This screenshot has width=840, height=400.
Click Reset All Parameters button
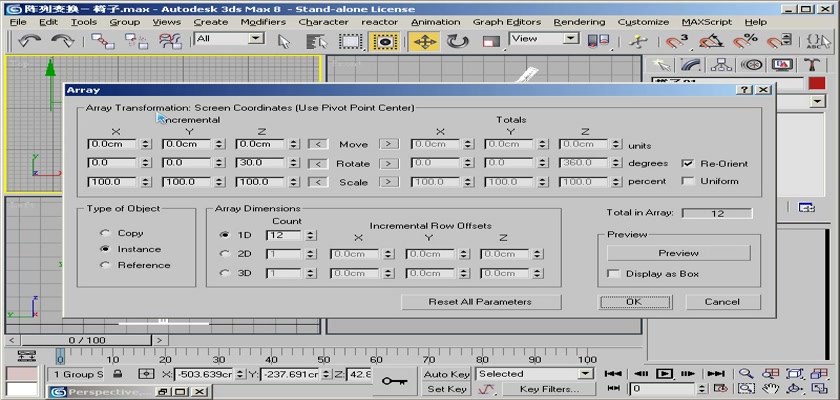tap(480, 302)
